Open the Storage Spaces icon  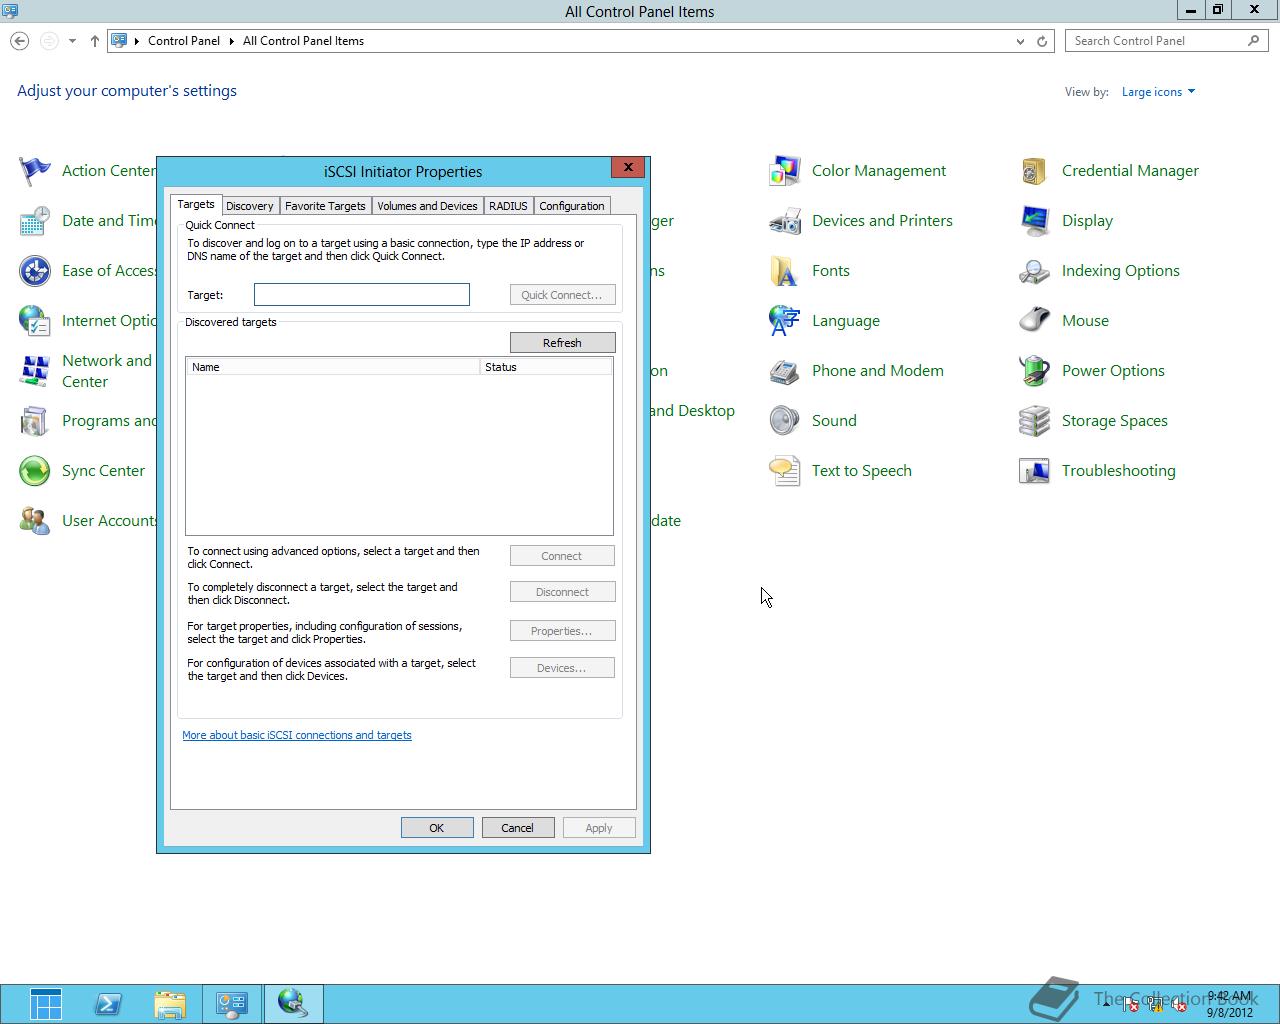pos(1035,421)
